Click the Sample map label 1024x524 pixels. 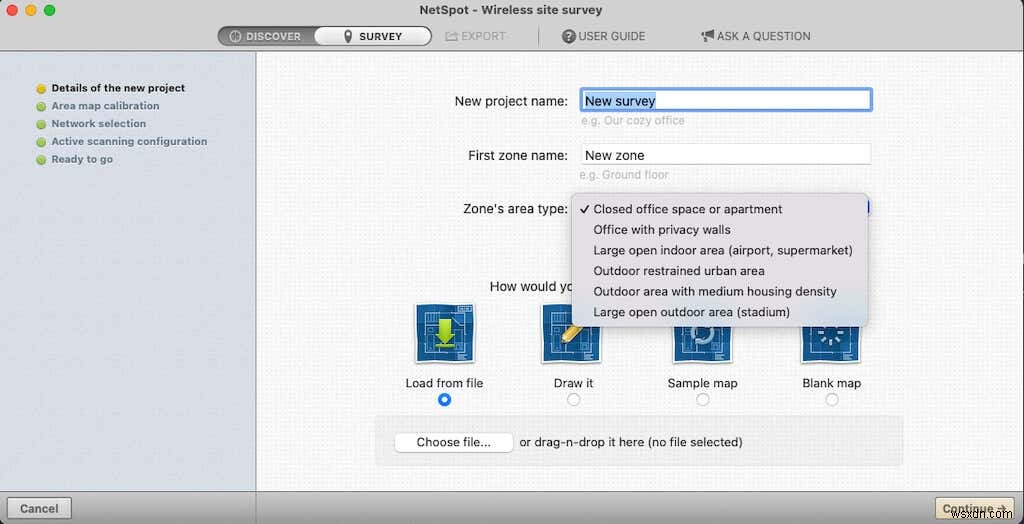[703, 383]
